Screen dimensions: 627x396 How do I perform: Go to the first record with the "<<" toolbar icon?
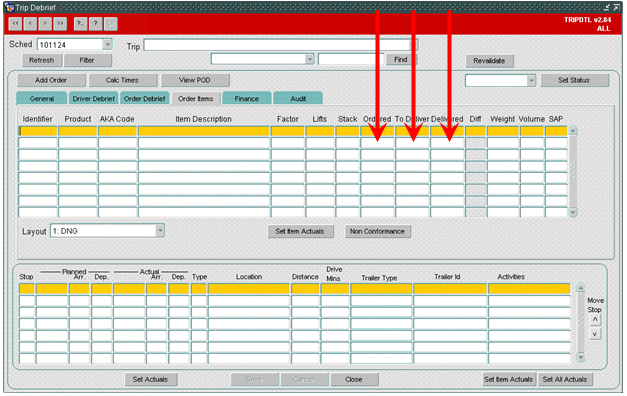[15, 24]
